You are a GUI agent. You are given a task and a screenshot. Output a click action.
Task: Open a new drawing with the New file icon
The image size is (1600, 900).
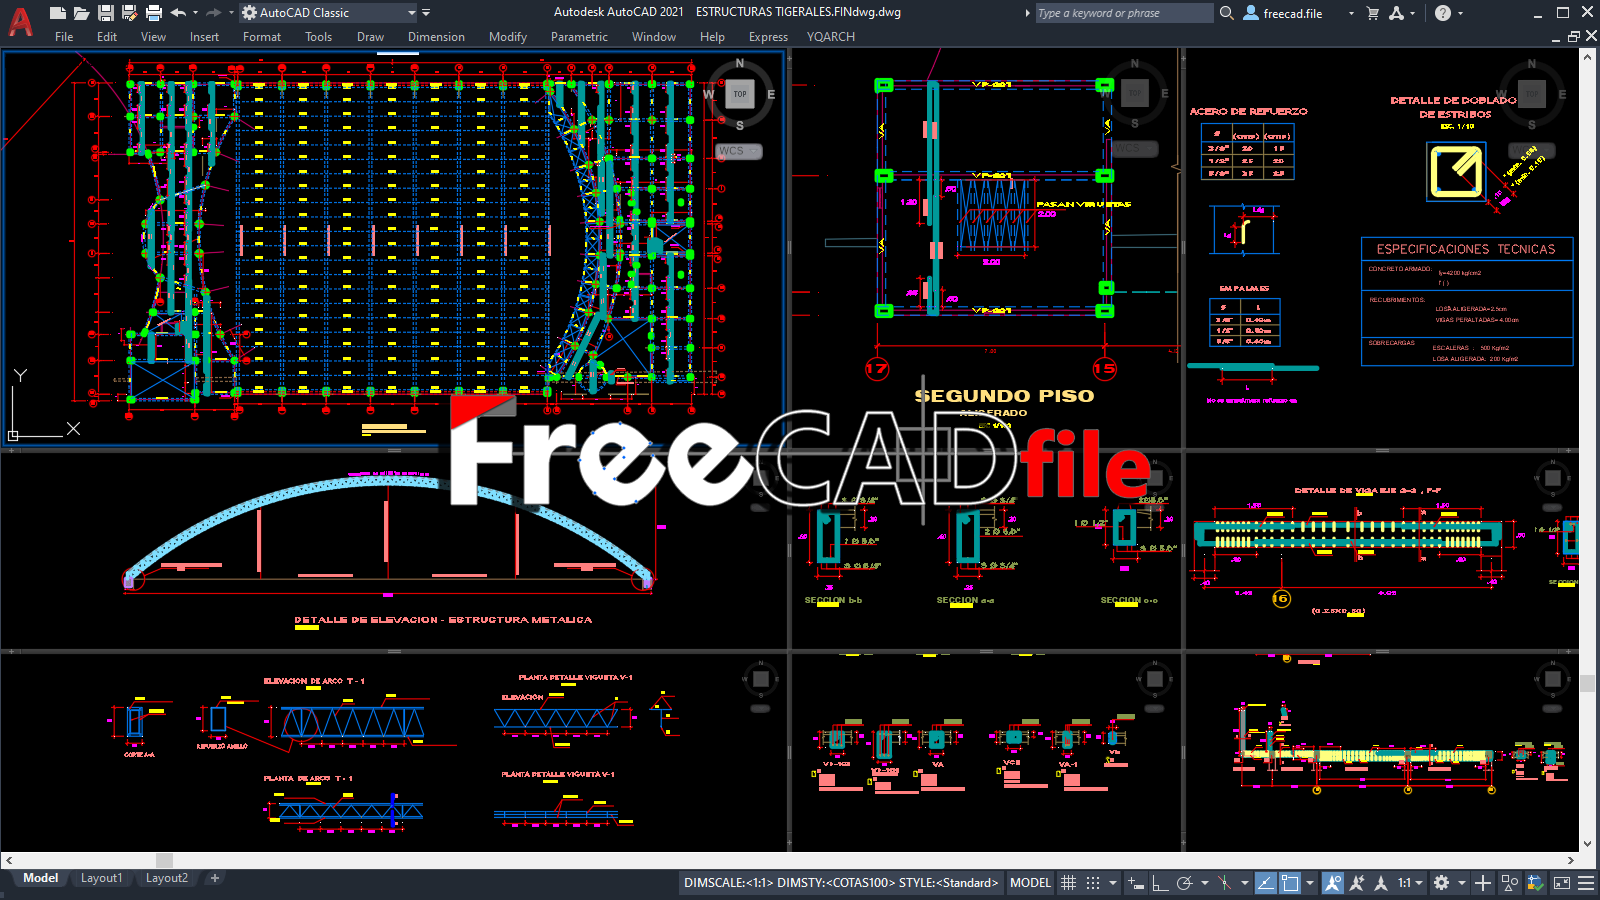point(56,12)
